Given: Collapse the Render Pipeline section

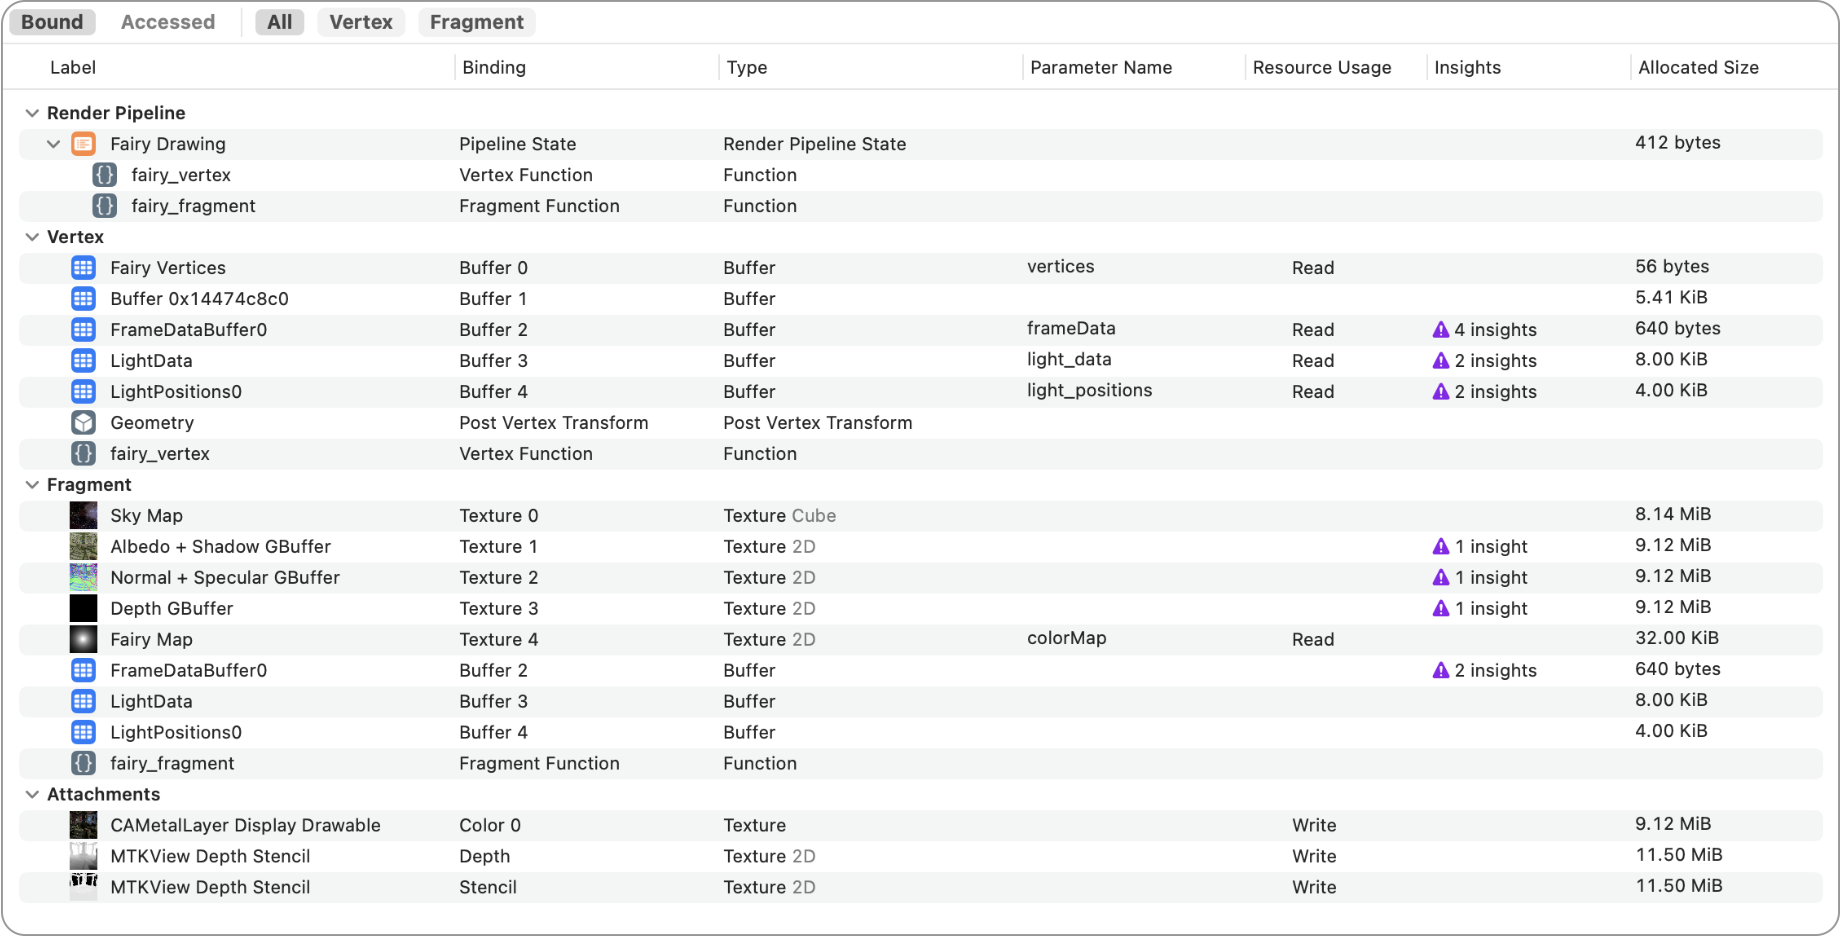Looking at the screenshot, I should [x=32, y=112].
